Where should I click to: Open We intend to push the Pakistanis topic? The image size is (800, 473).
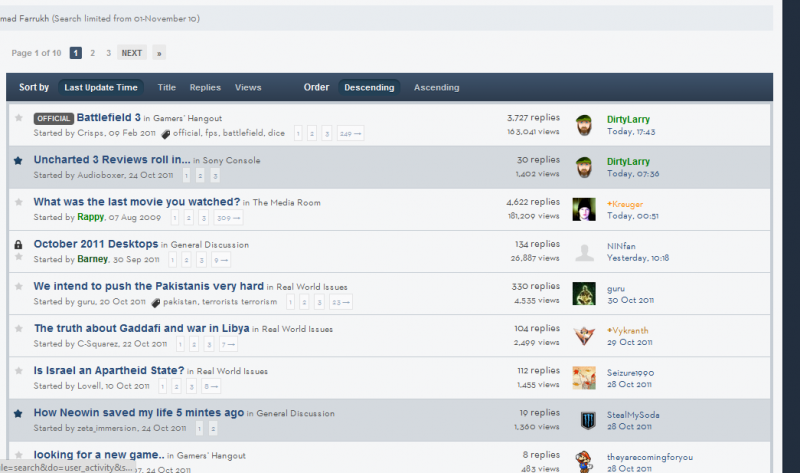[148, 286]
